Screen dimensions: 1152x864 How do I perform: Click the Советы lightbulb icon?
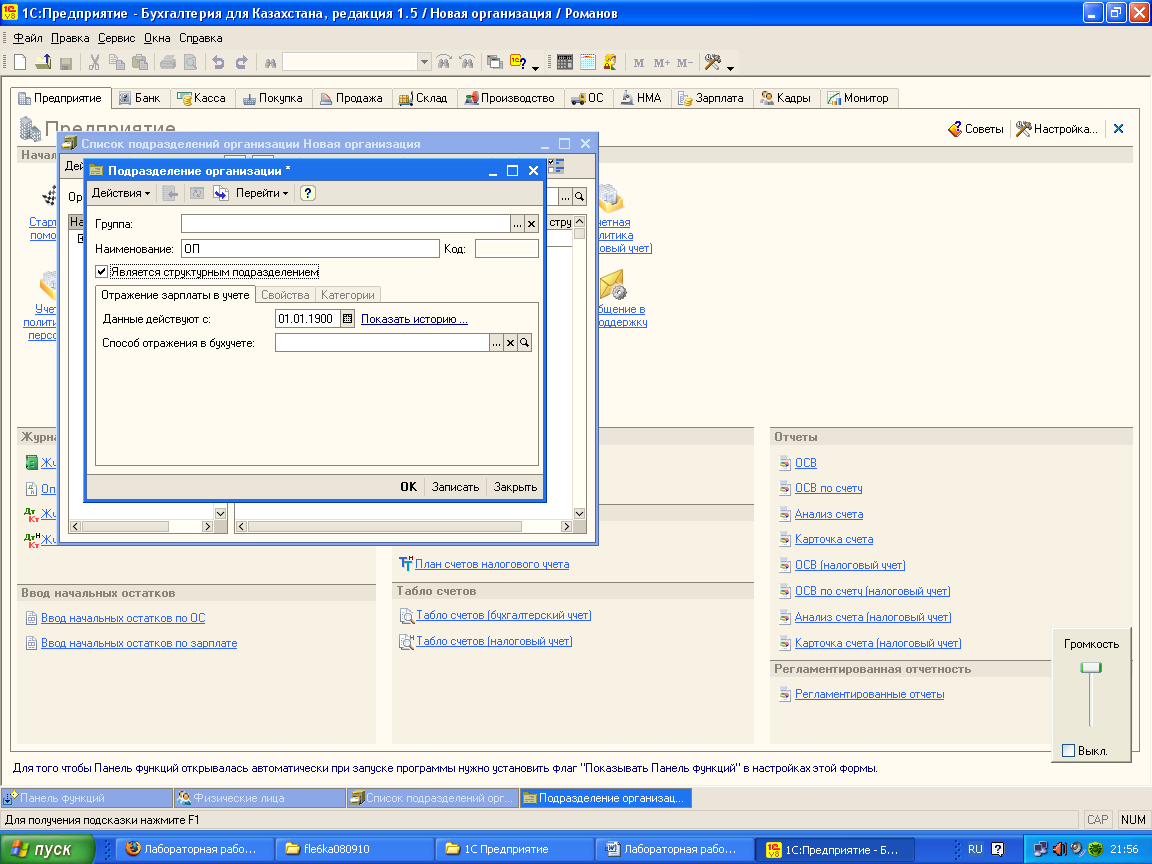pyautogui.click(x=954, y=129)
